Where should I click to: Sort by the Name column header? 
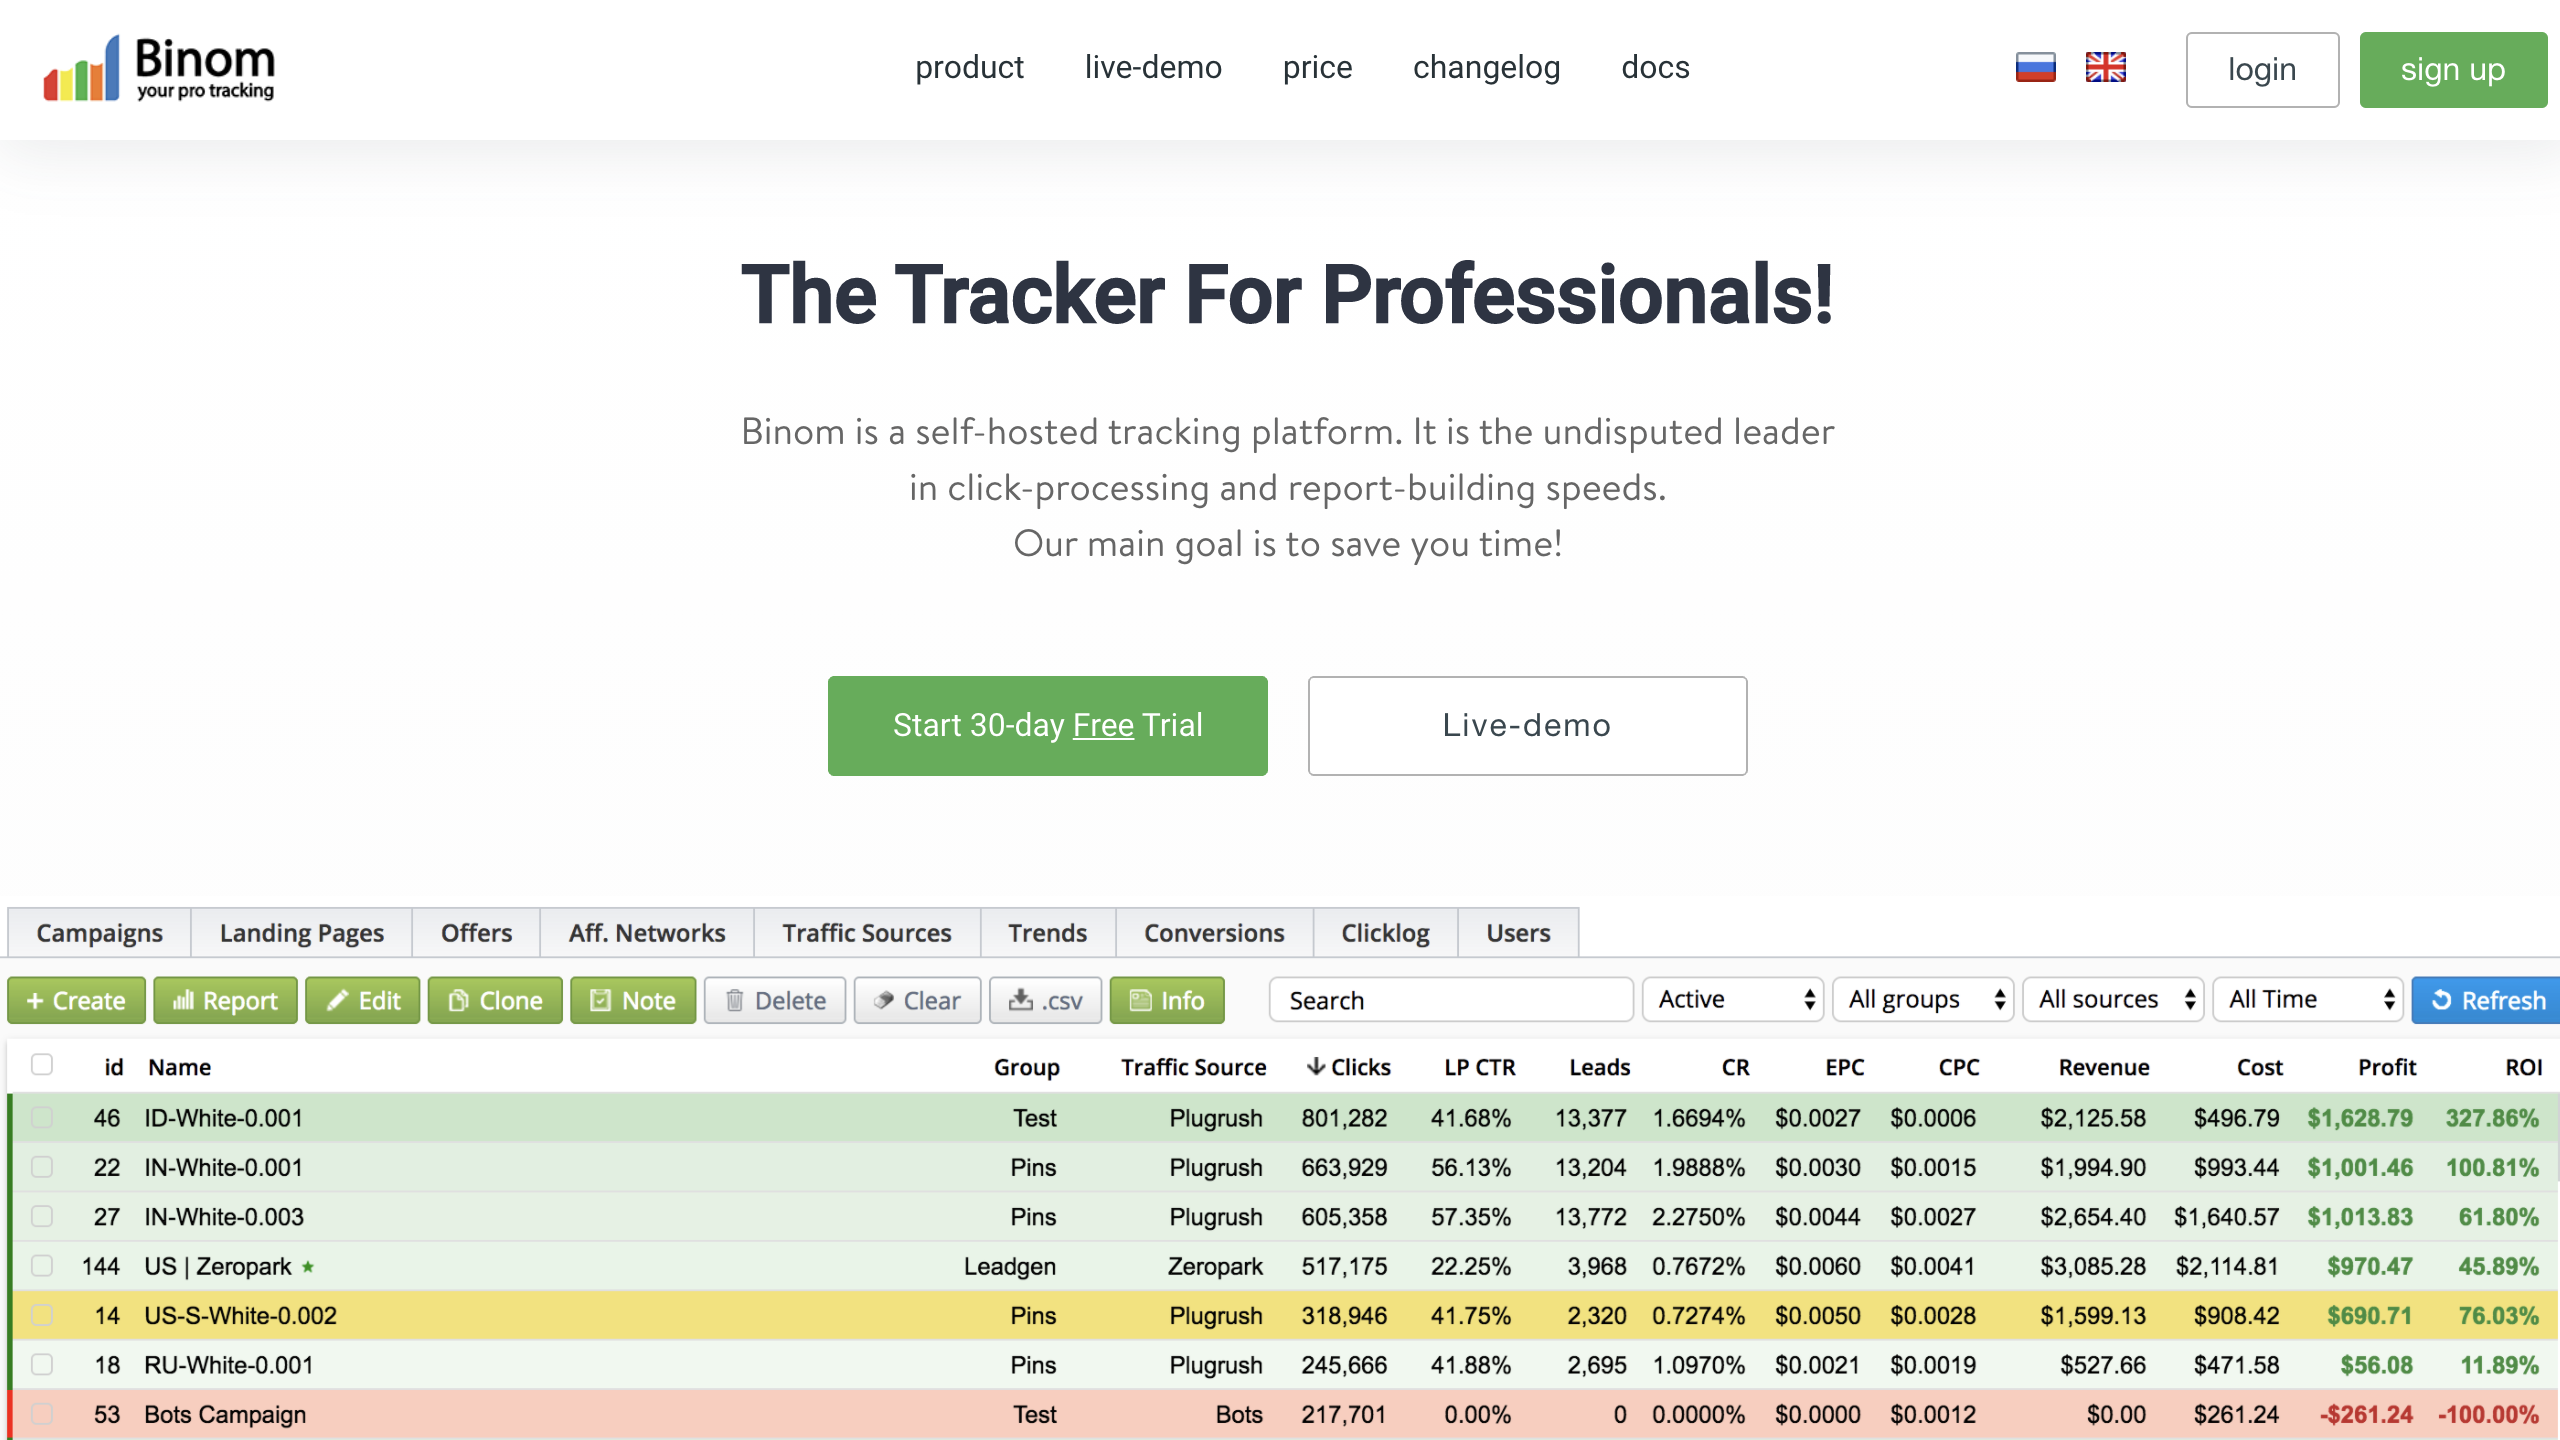coord(180,1067)
